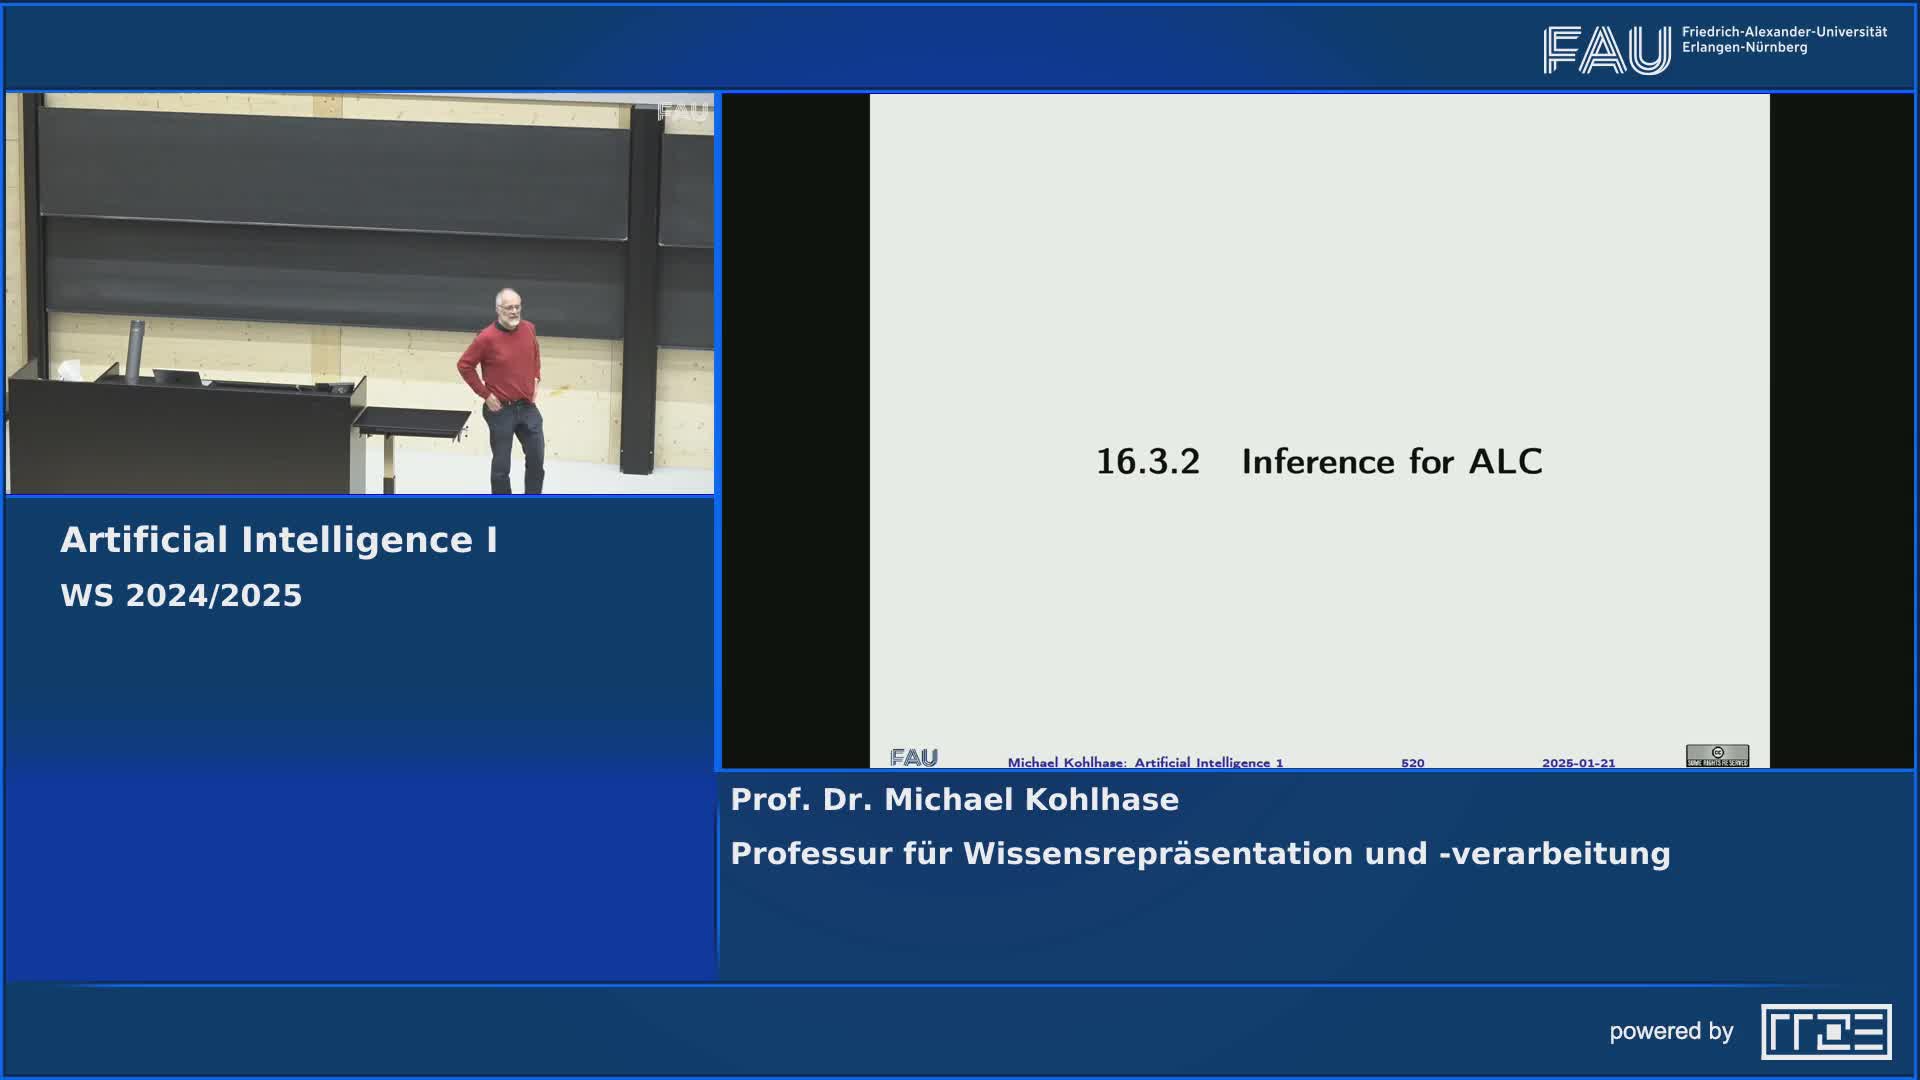1920x1080 pixels.
Task: Expand the 'WS 2024/2025' semester label
Action: 181,595
